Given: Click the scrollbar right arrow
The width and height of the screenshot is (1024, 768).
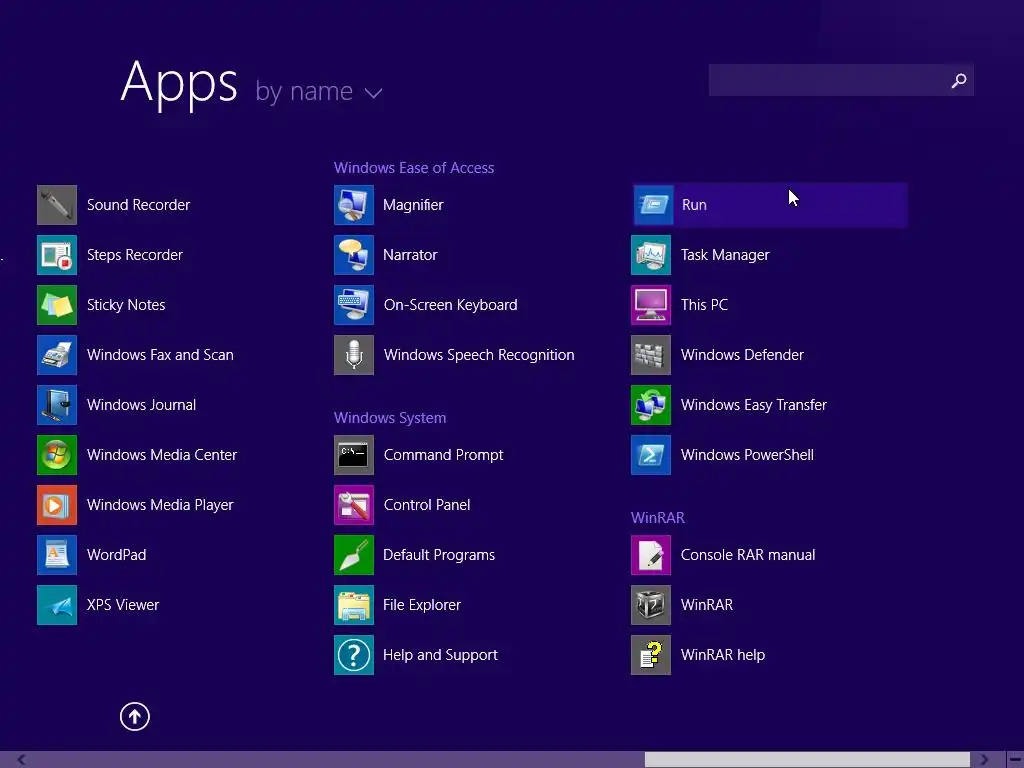Looking at the screenshot, I should click(x=984, y=760).
